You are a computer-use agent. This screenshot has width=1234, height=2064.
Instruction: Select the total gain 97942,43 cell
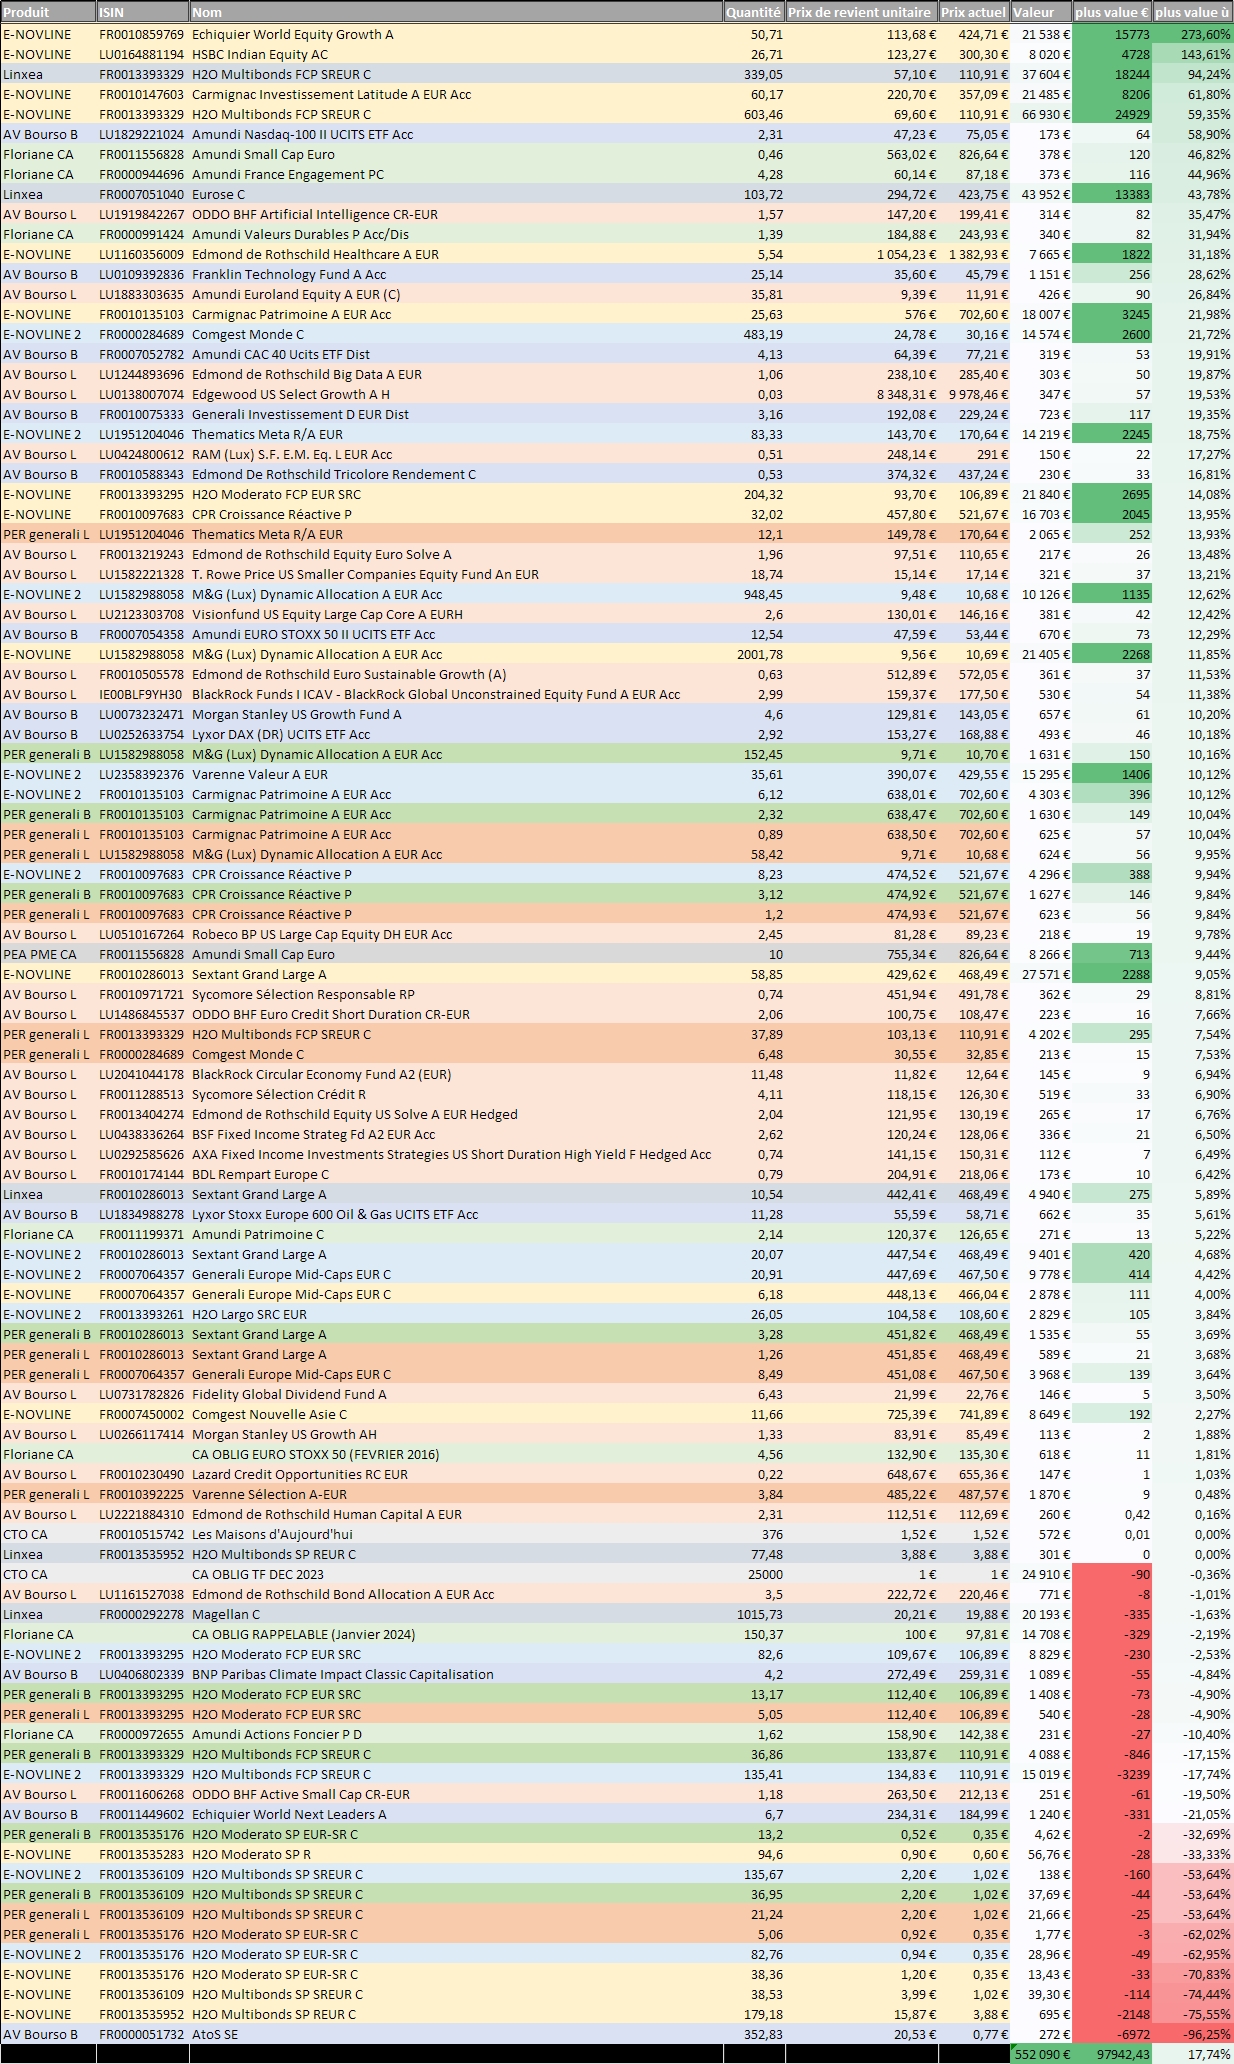click(1112, 2054)
